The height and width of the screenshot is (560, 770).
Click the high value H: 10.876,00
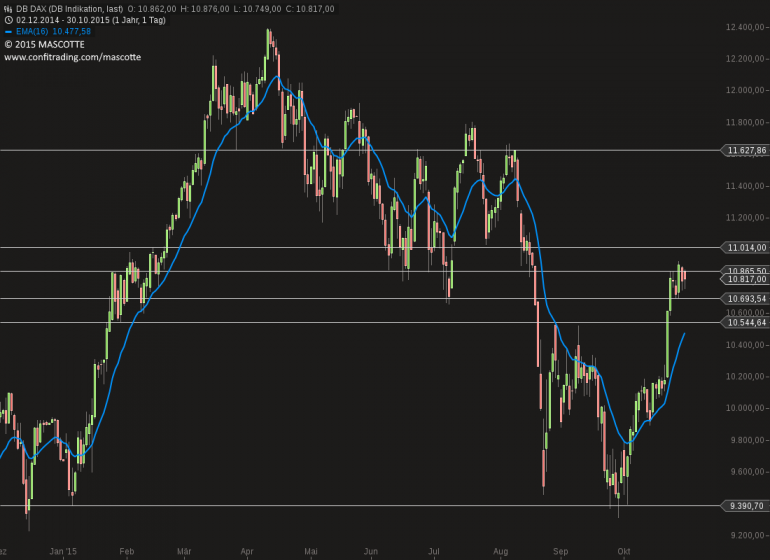204,9
